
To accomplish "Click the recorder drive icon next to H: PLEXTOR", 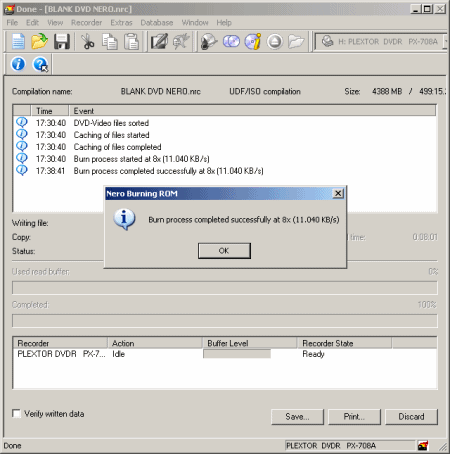I will (327, 41).
